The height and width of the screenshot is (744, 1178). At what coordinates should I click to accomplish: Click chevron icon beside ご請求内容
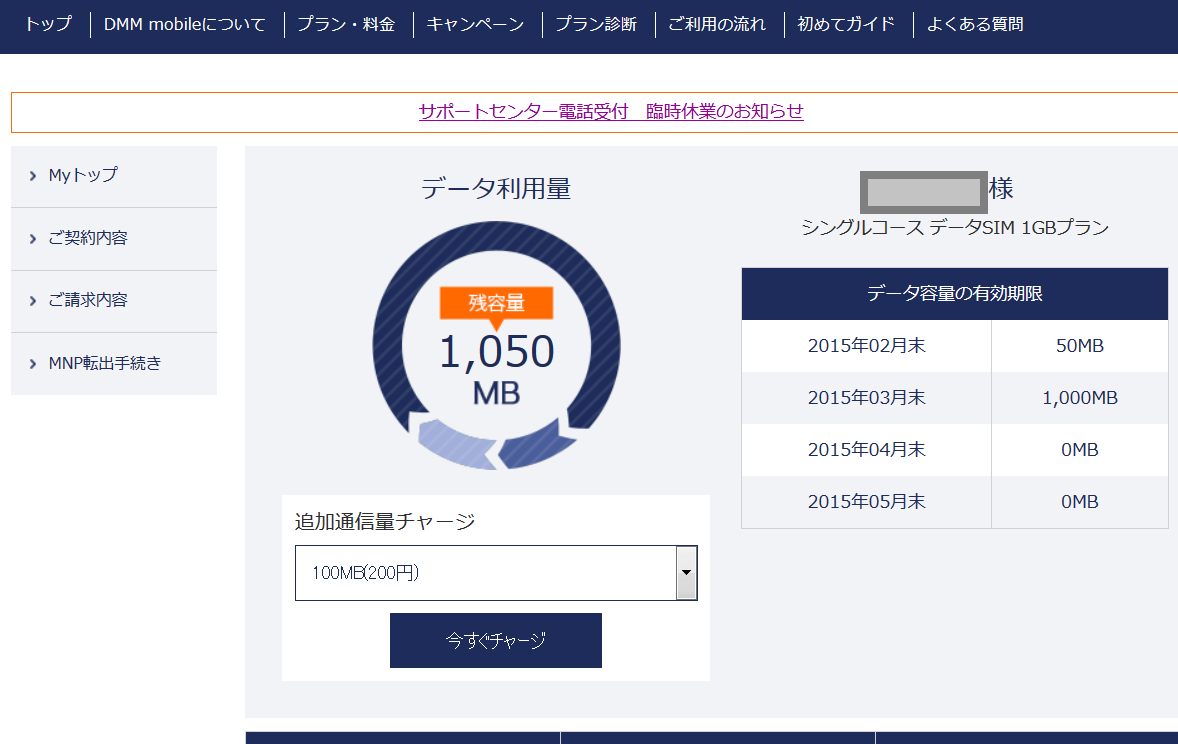point(32,301)
